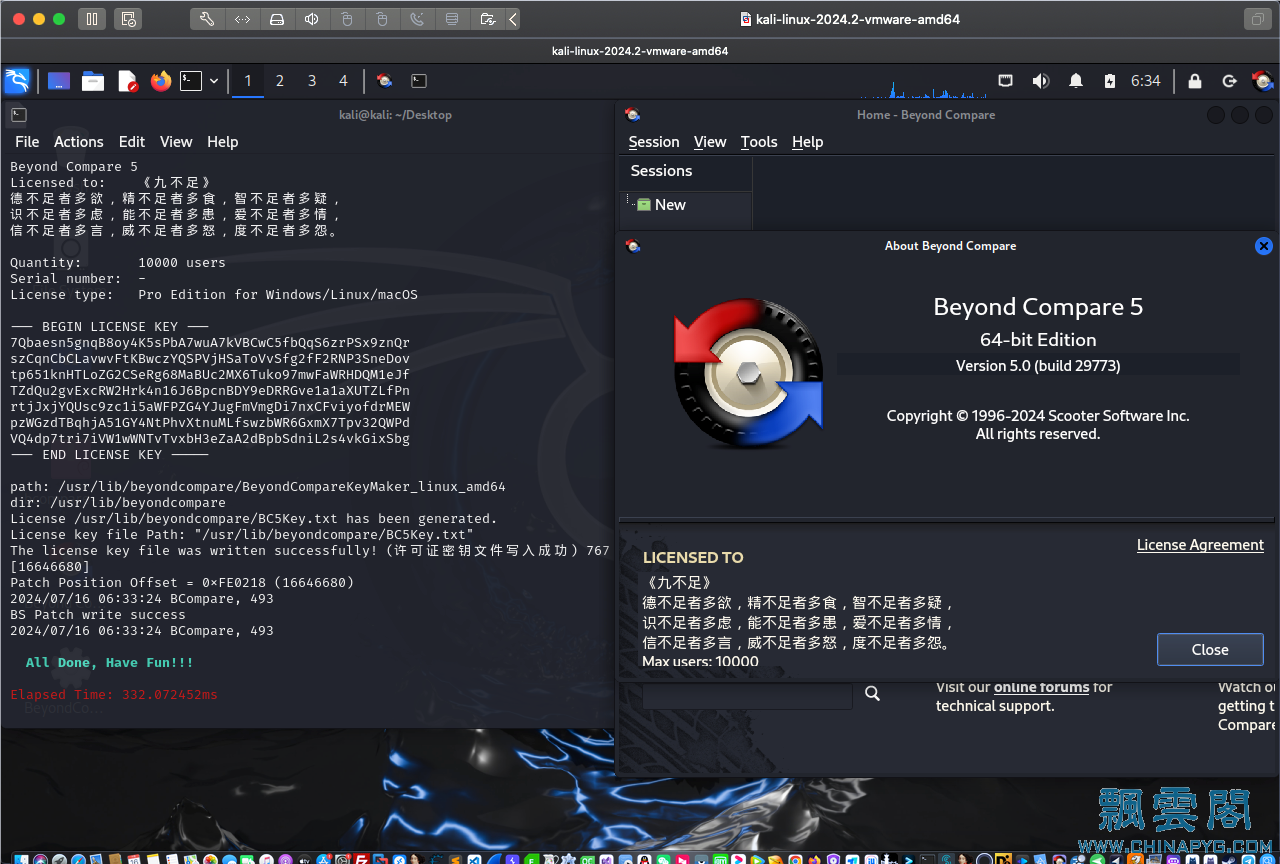Click the show desktop panel icon
Screen dimensions: 1280x864
click(x=59, y=81)
